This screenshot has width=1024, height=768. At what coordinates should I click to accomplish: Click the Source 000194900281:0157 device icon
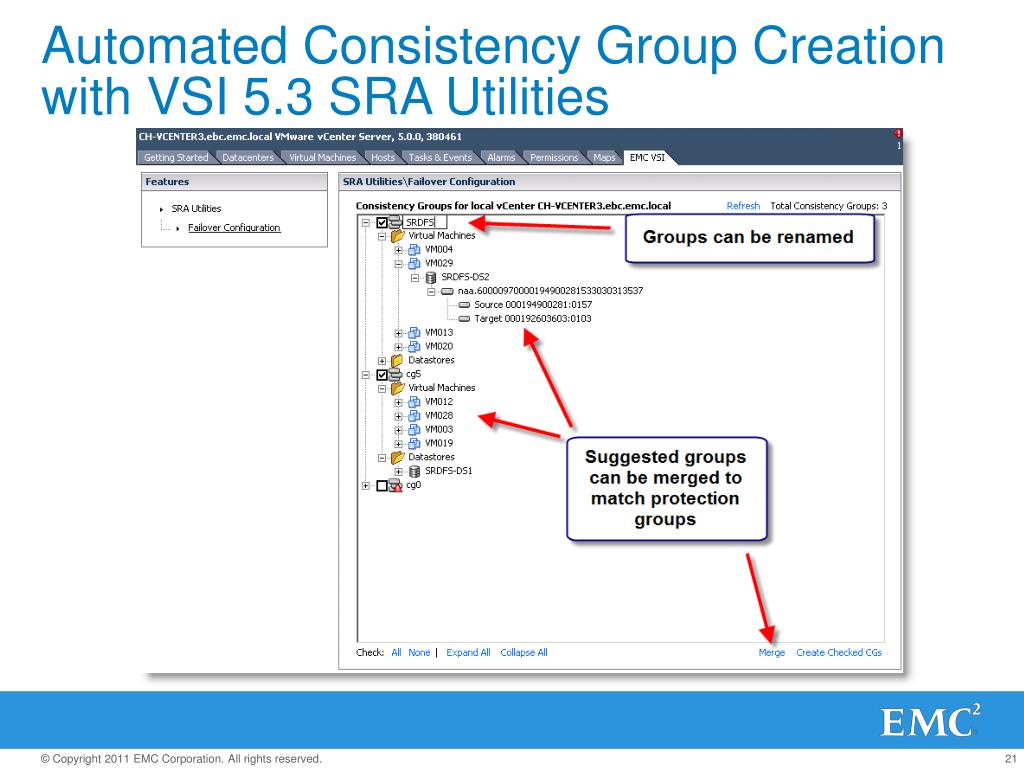(x=464, y=305)
